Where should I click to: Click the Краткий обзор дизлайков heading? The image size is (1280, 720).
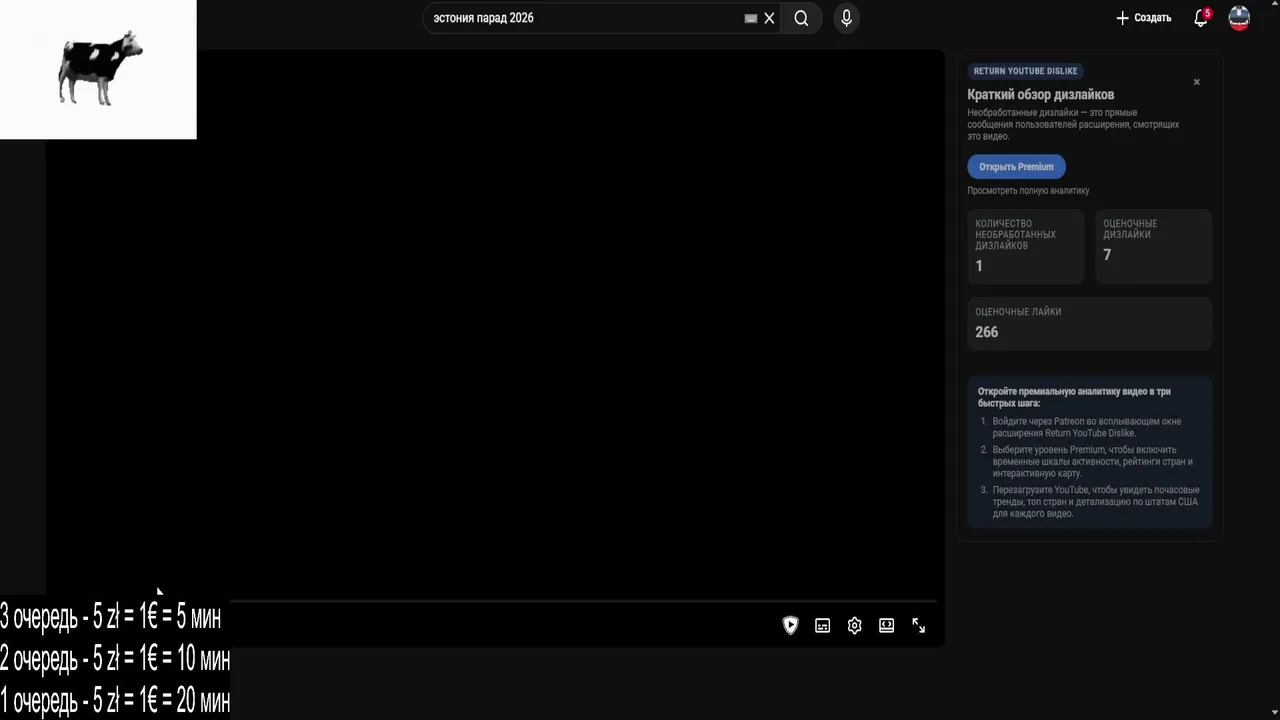point(1040,94)
